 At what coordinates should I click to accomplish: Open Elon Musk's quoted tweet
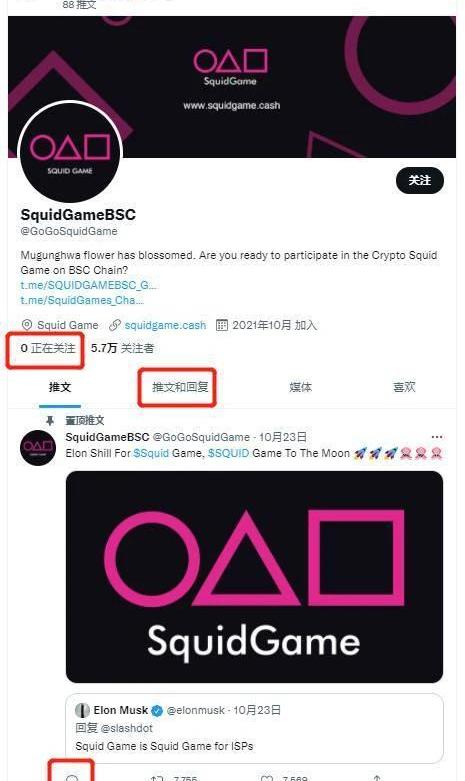254,728
